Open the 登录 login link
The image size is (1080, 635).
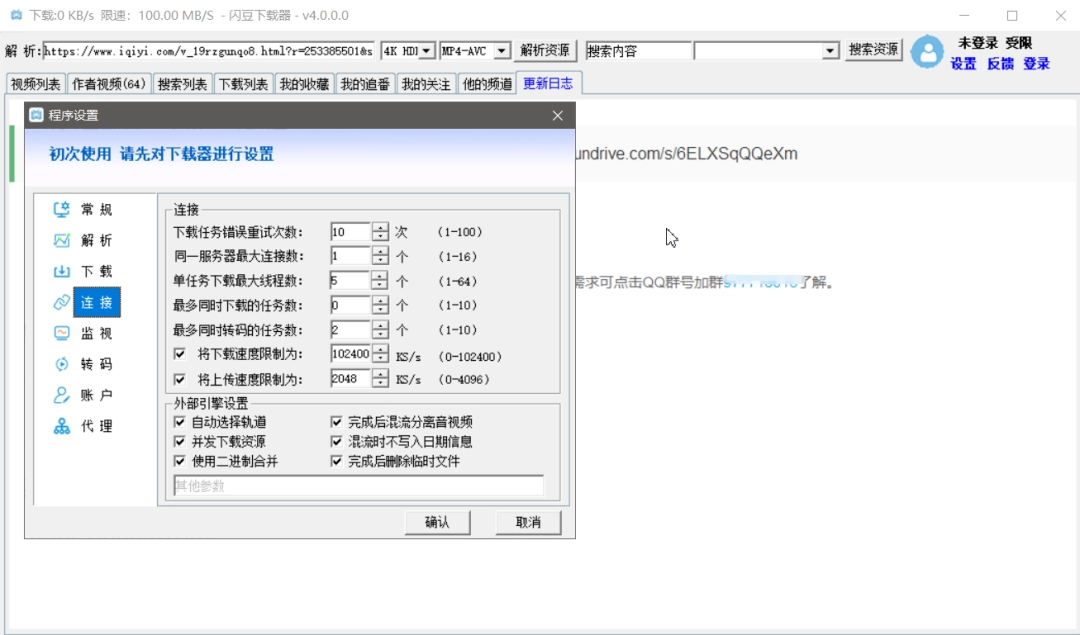pos(1036,63)
